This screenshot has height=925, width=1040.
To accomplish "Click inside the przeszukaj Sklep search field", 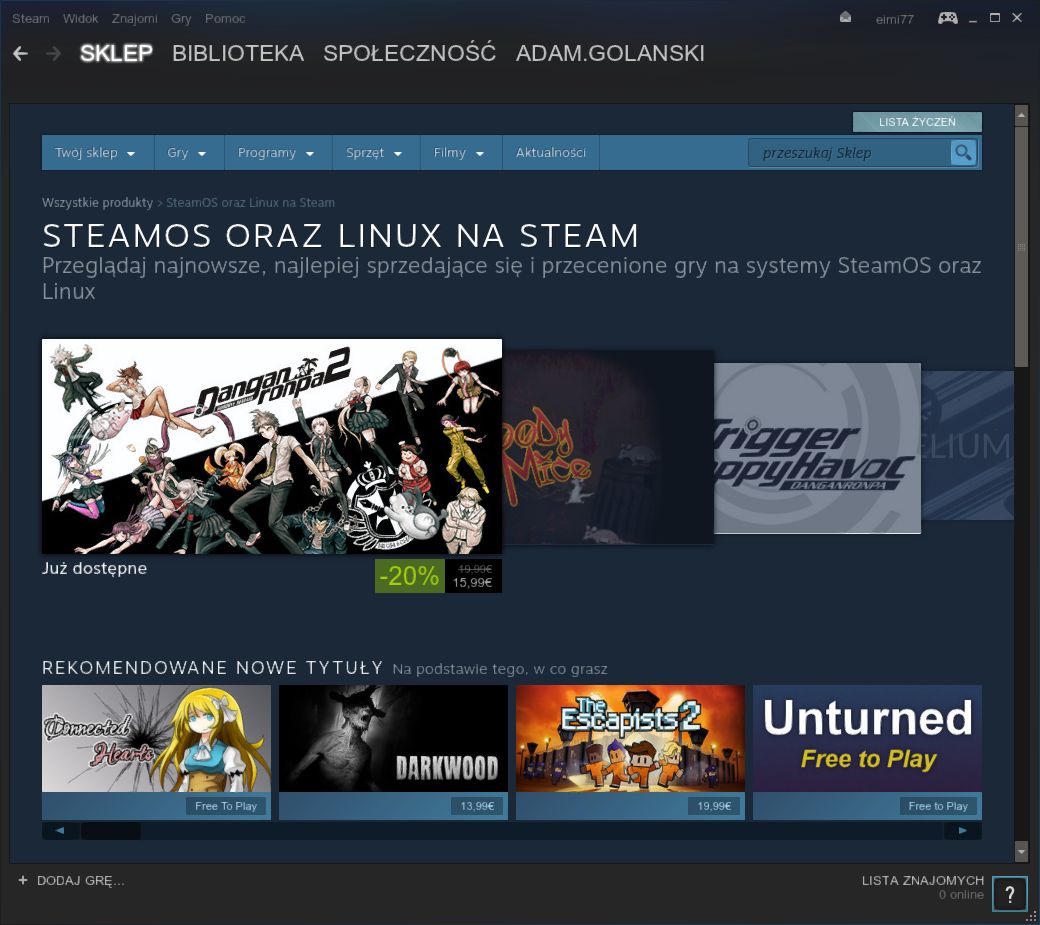I will tap(850, 153).
